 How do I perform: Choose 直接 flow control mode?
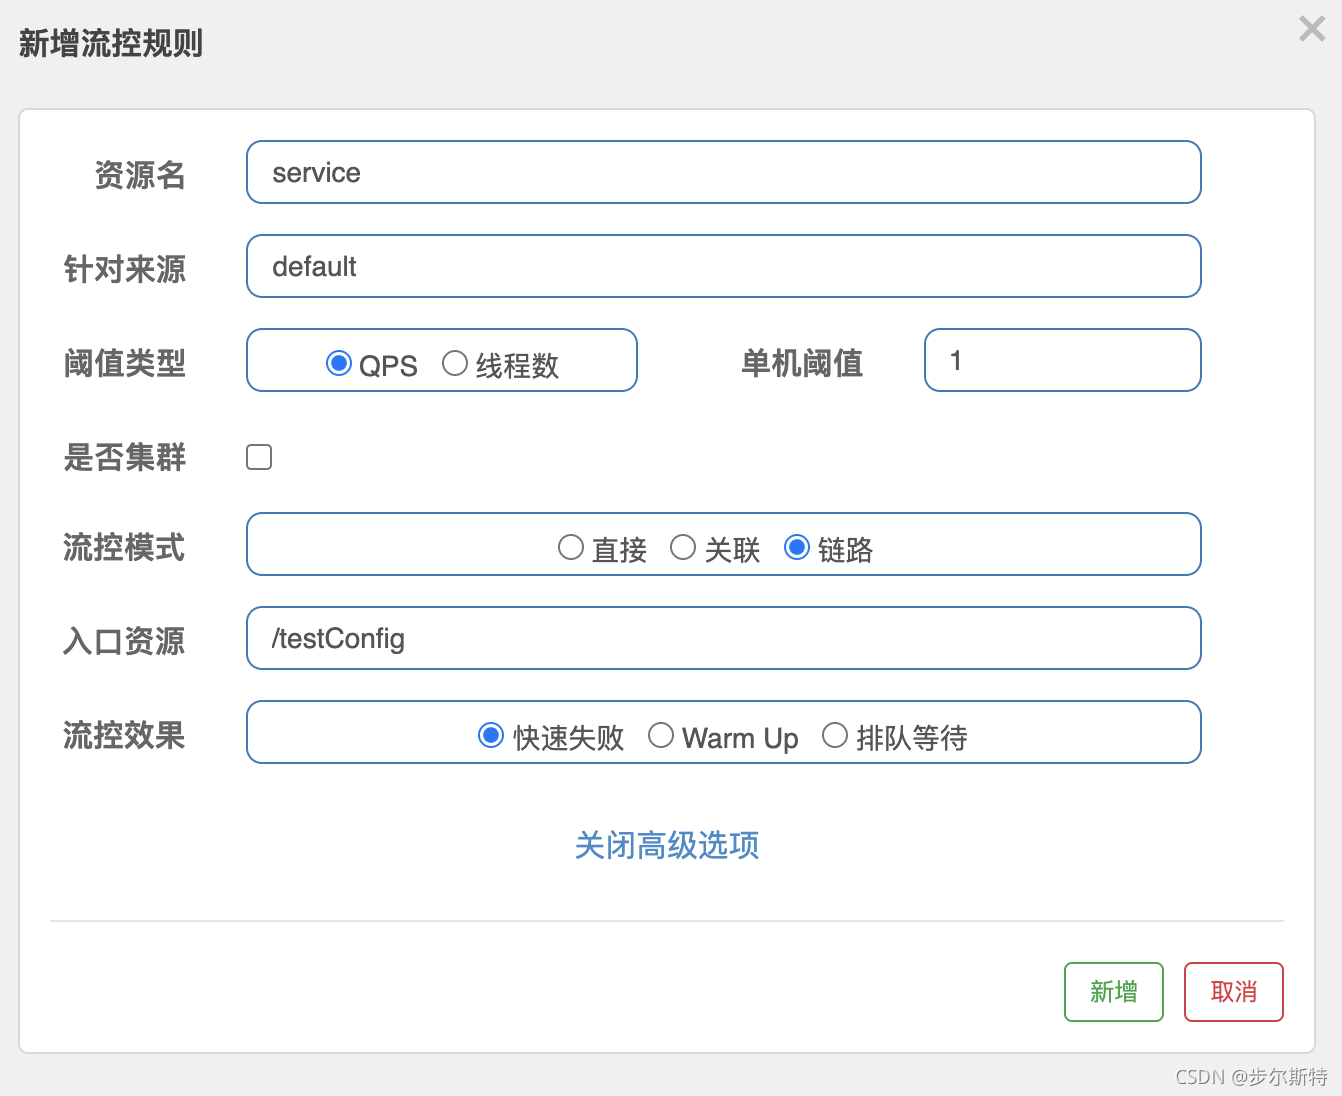[x=571, y=547]
